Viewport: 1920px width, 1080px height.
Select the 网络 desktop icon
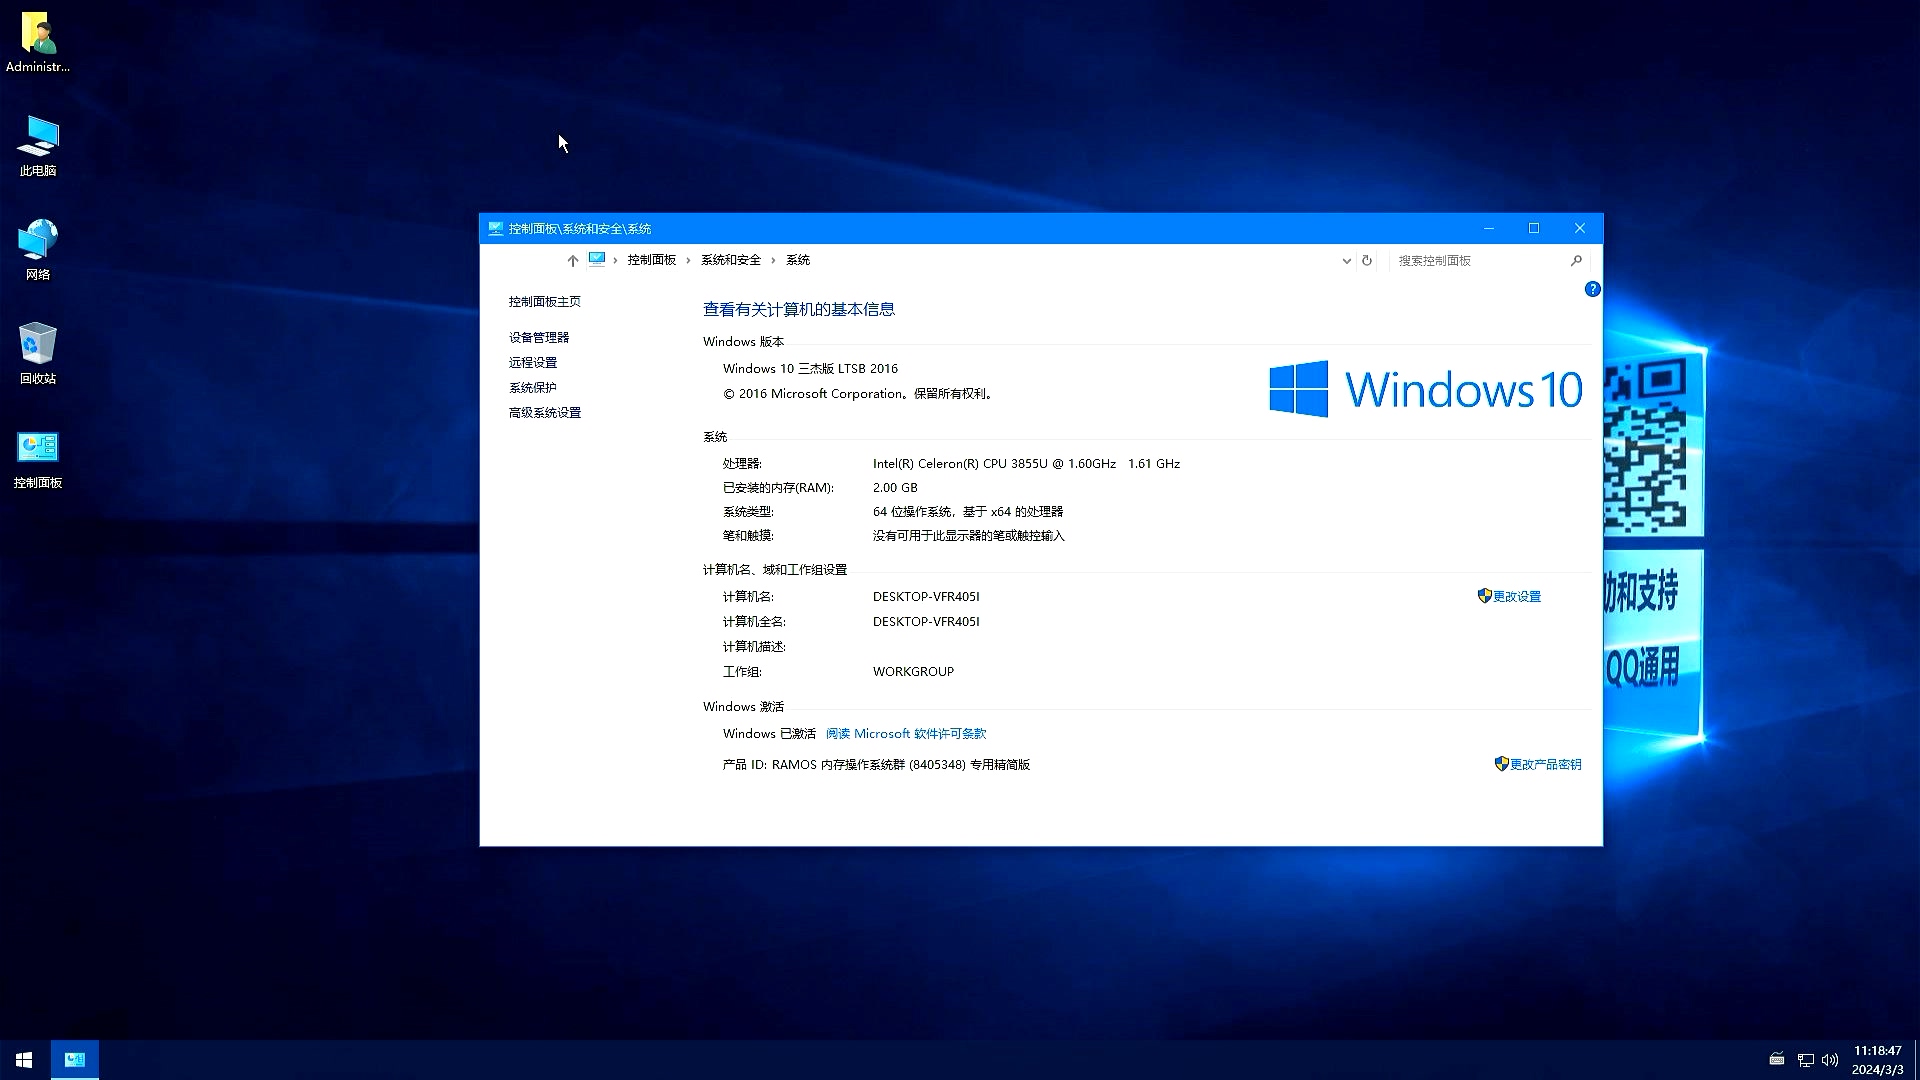tap(38, 250)
